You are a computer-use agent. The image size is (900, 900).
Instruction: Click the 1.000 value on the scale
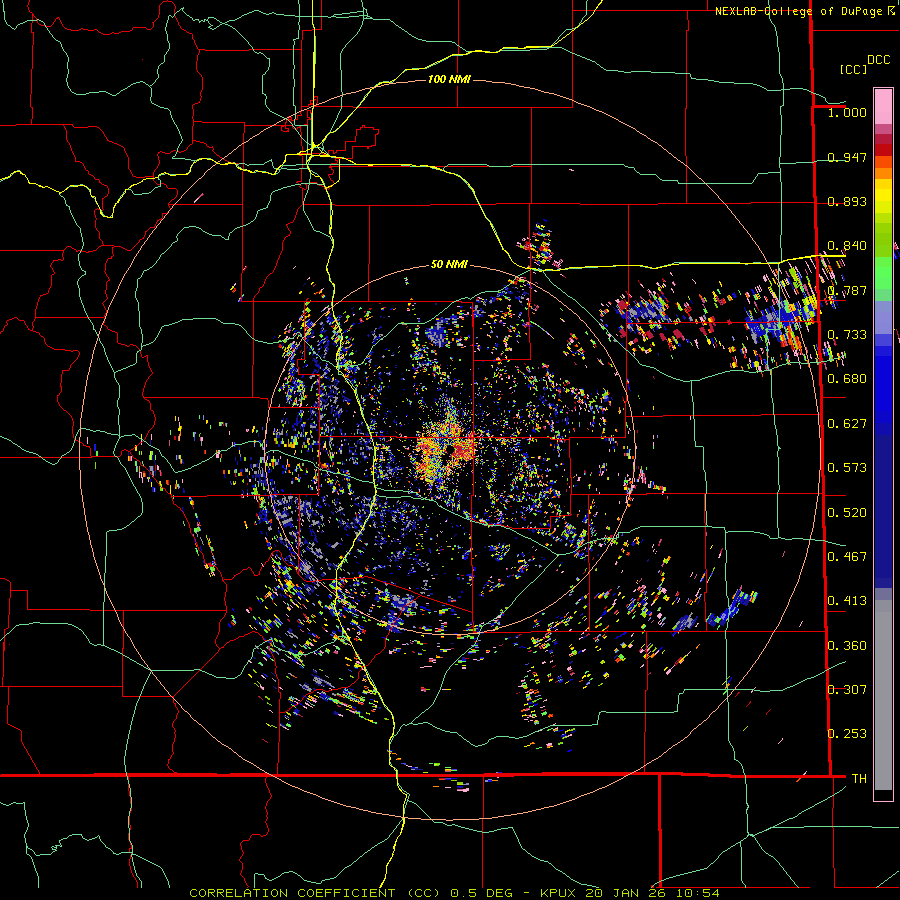pyautogui.click(x=847, y=112)
